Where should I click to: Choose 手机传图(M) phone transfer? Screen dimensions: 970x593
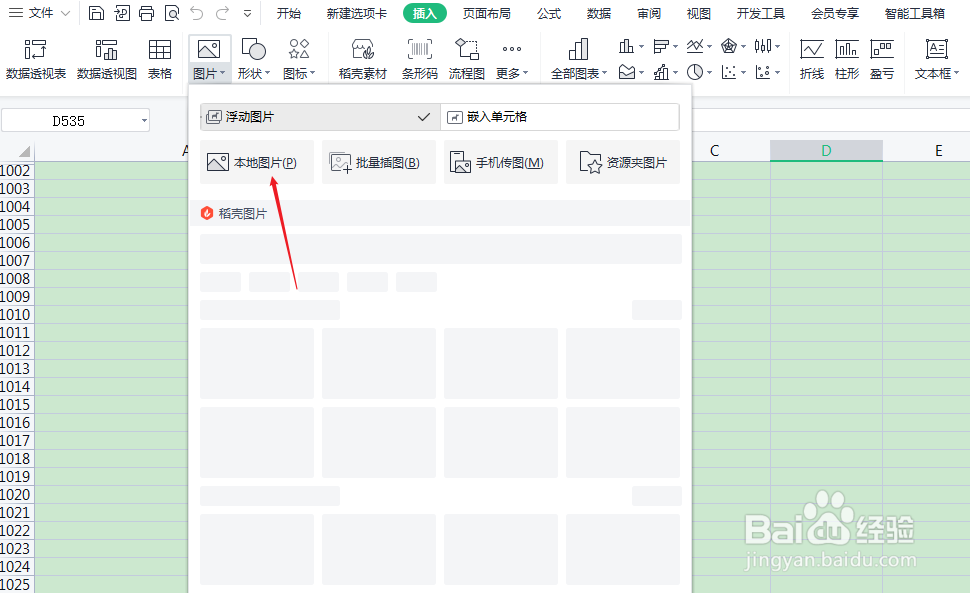501,162
